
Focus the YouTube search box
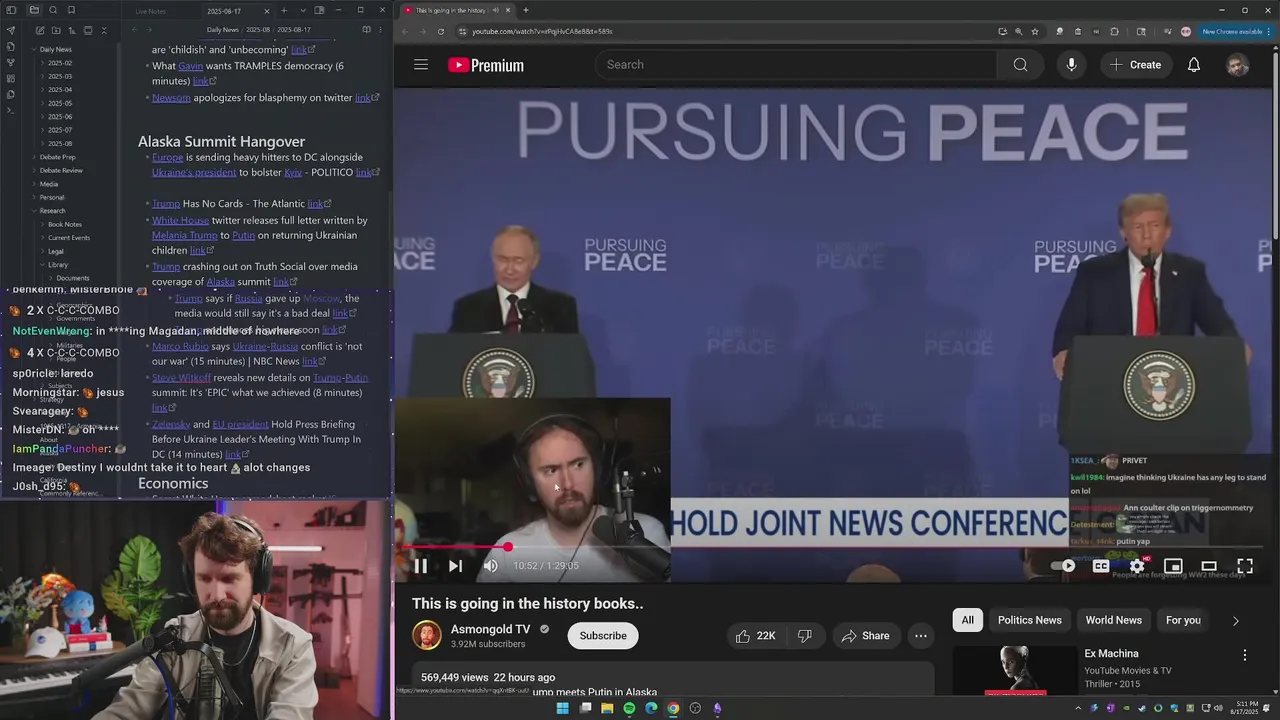(796, 65)
